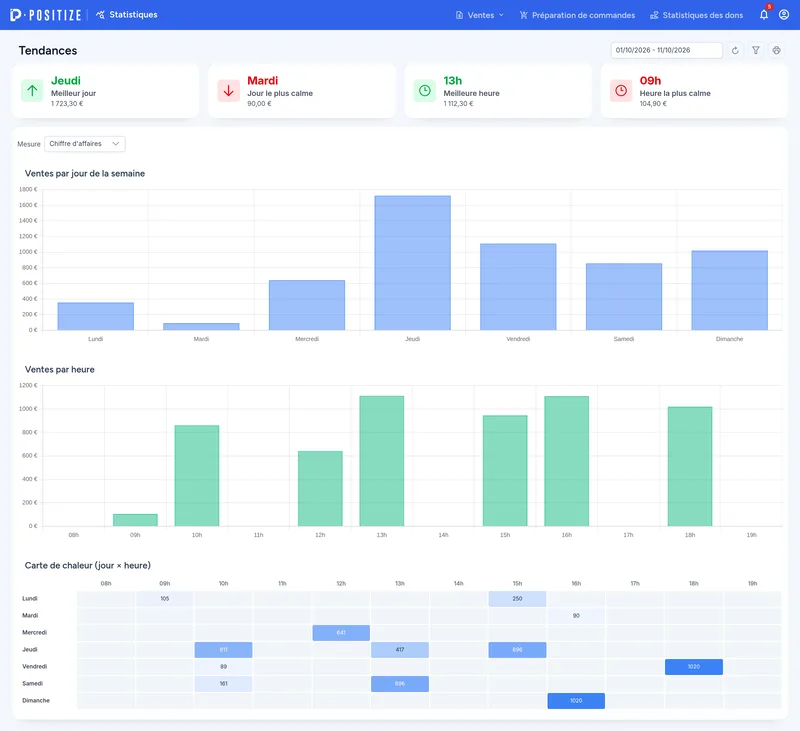Click the red clock icon on the 09h card
Image resolution: width=800 pixels, height=731 pixels.
pyautogui.click(x=621, y=91)
